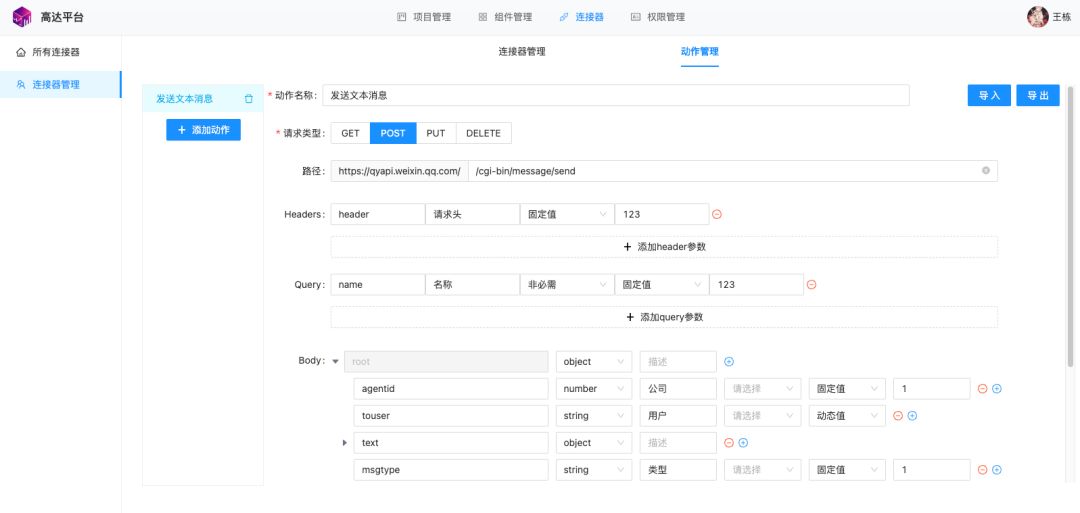1080x513 pixels.
Task: Switch to the 动作管理 tab
Action: [700, 52]
